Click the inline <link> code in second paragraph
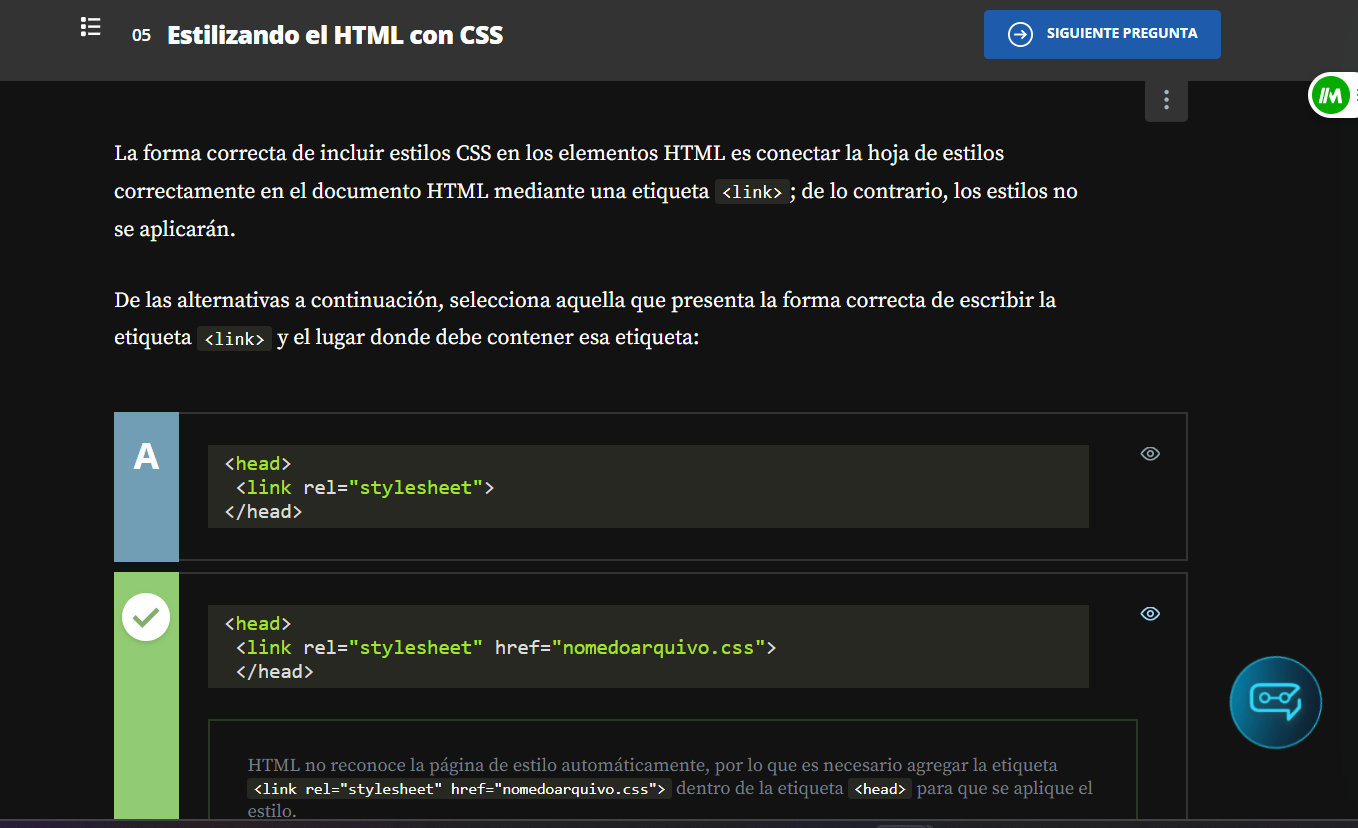The image size is (1358, 828). click(234, 339)
